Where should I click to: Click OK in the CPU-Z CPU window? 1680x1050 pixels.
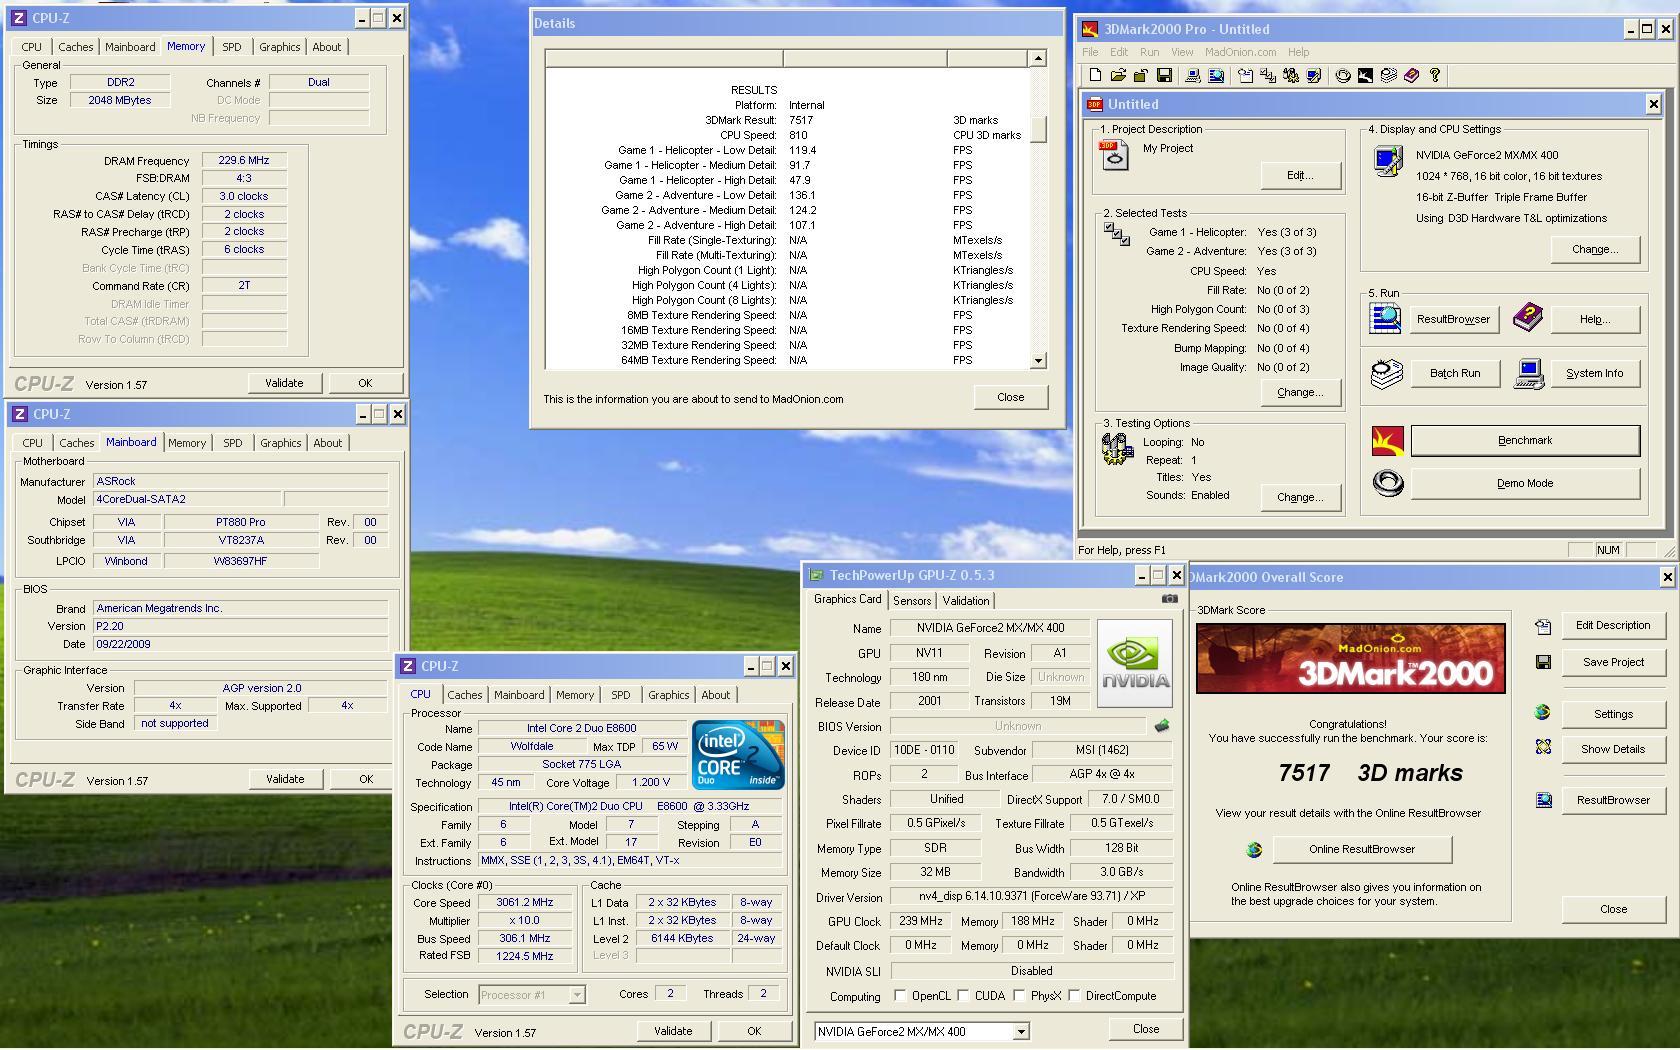click(x=754, y=1031)
